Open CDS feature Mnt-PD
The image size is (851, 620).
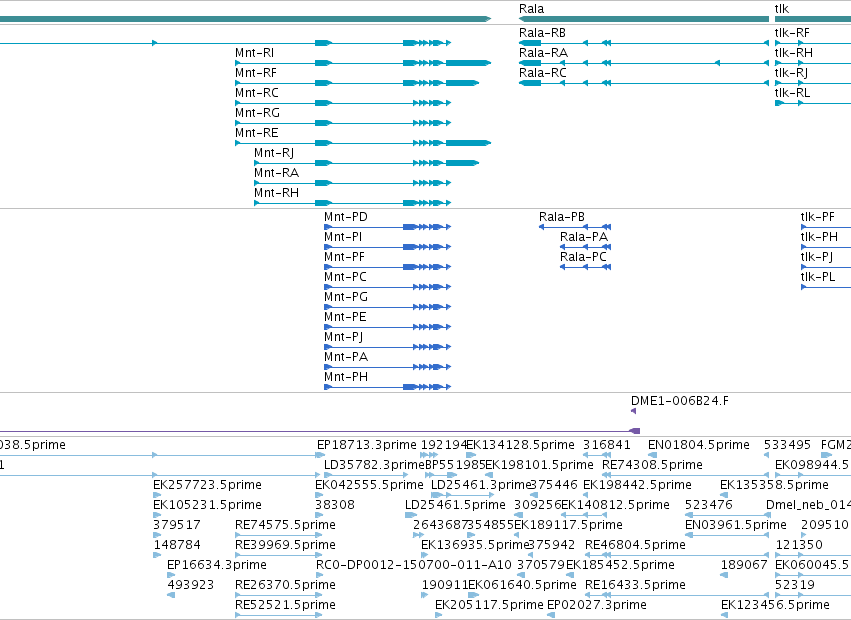(346, 217)
